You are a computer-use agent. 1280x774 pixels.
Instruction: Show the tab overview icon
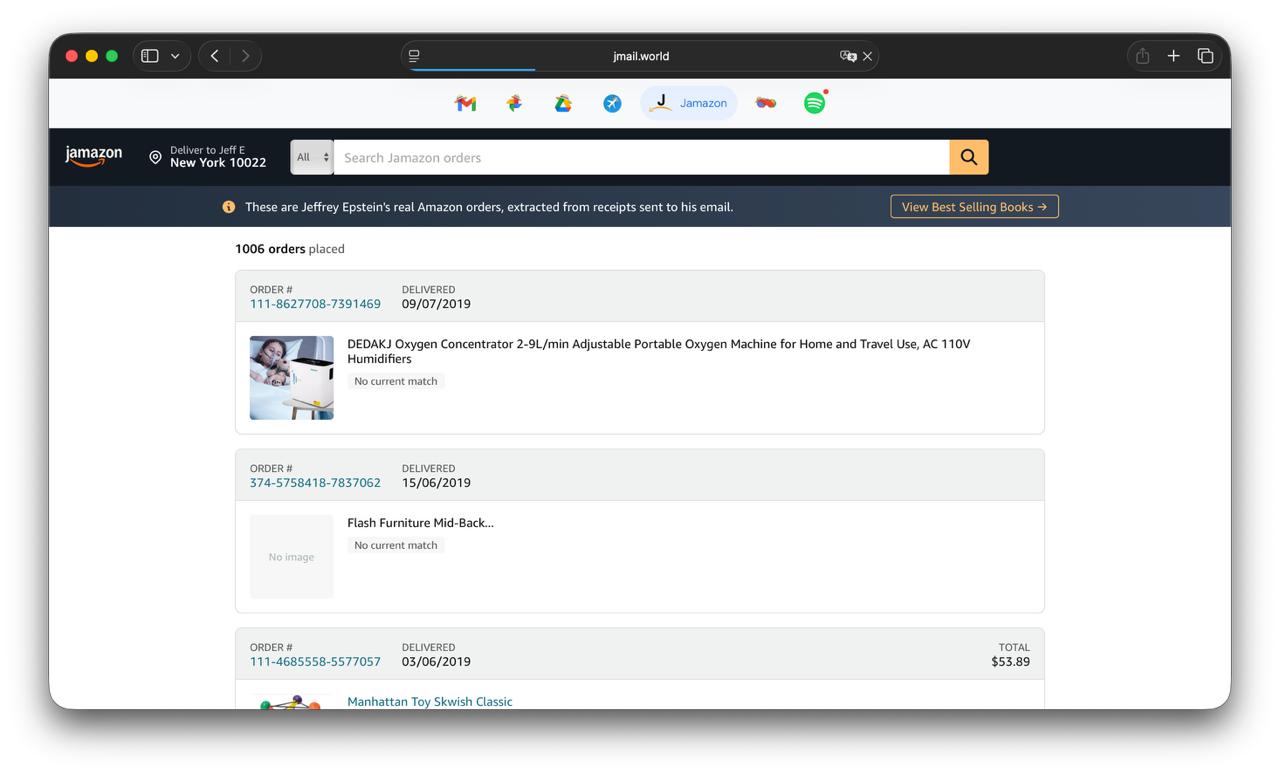pos(1206,56)
